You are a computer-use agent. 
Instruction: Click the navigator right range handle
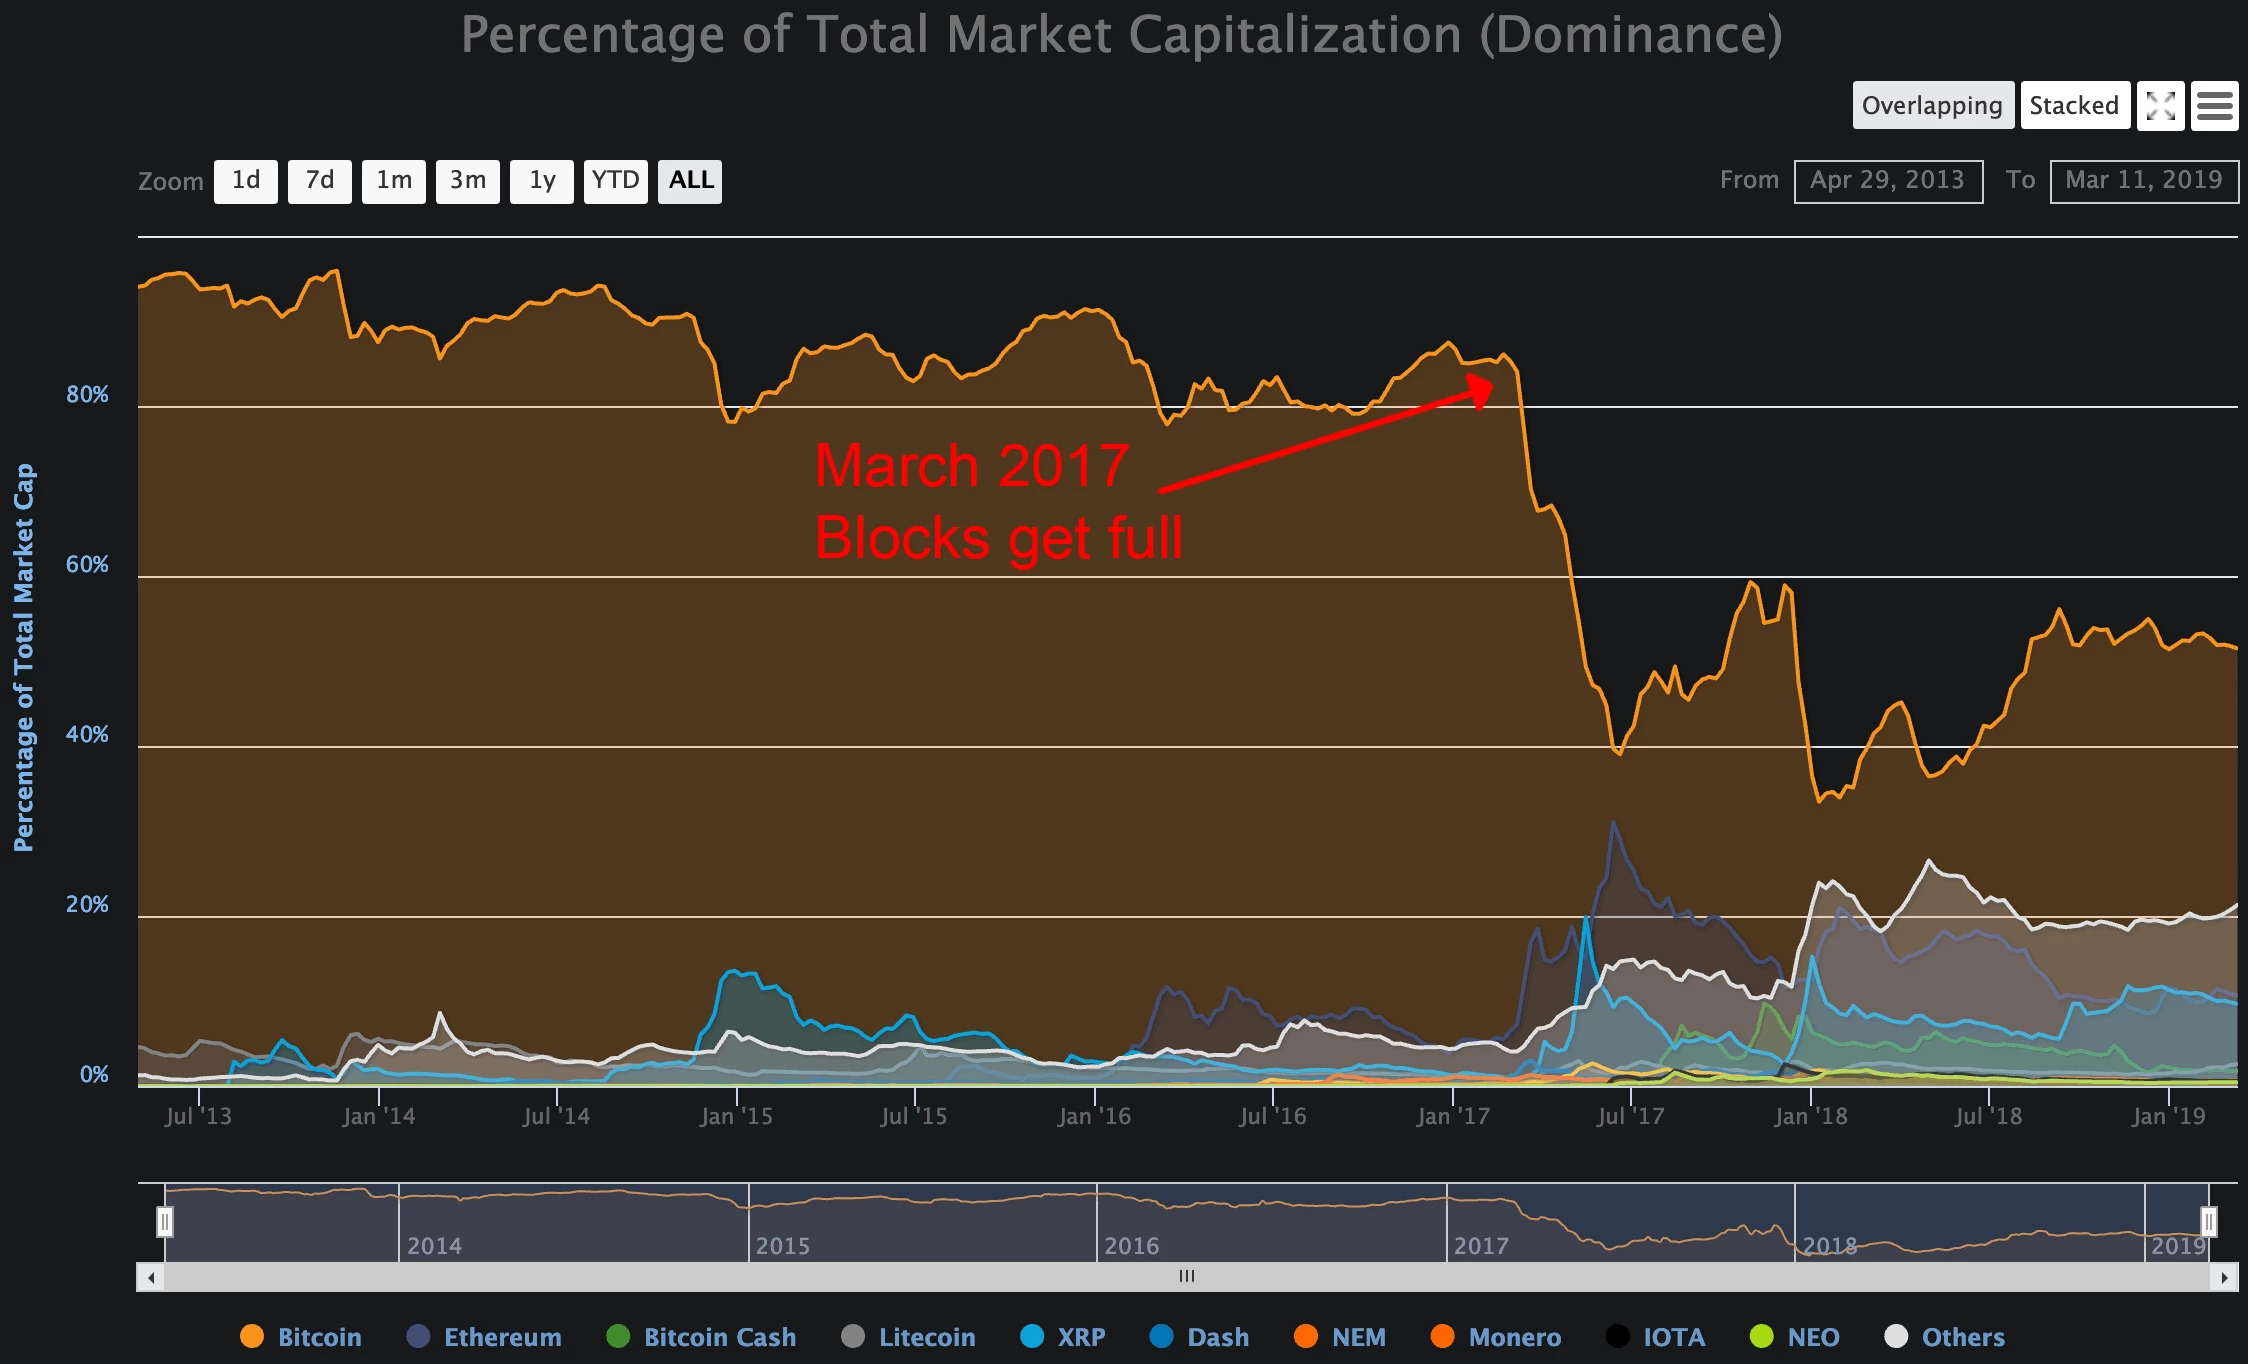(x=2209, y=1222)
